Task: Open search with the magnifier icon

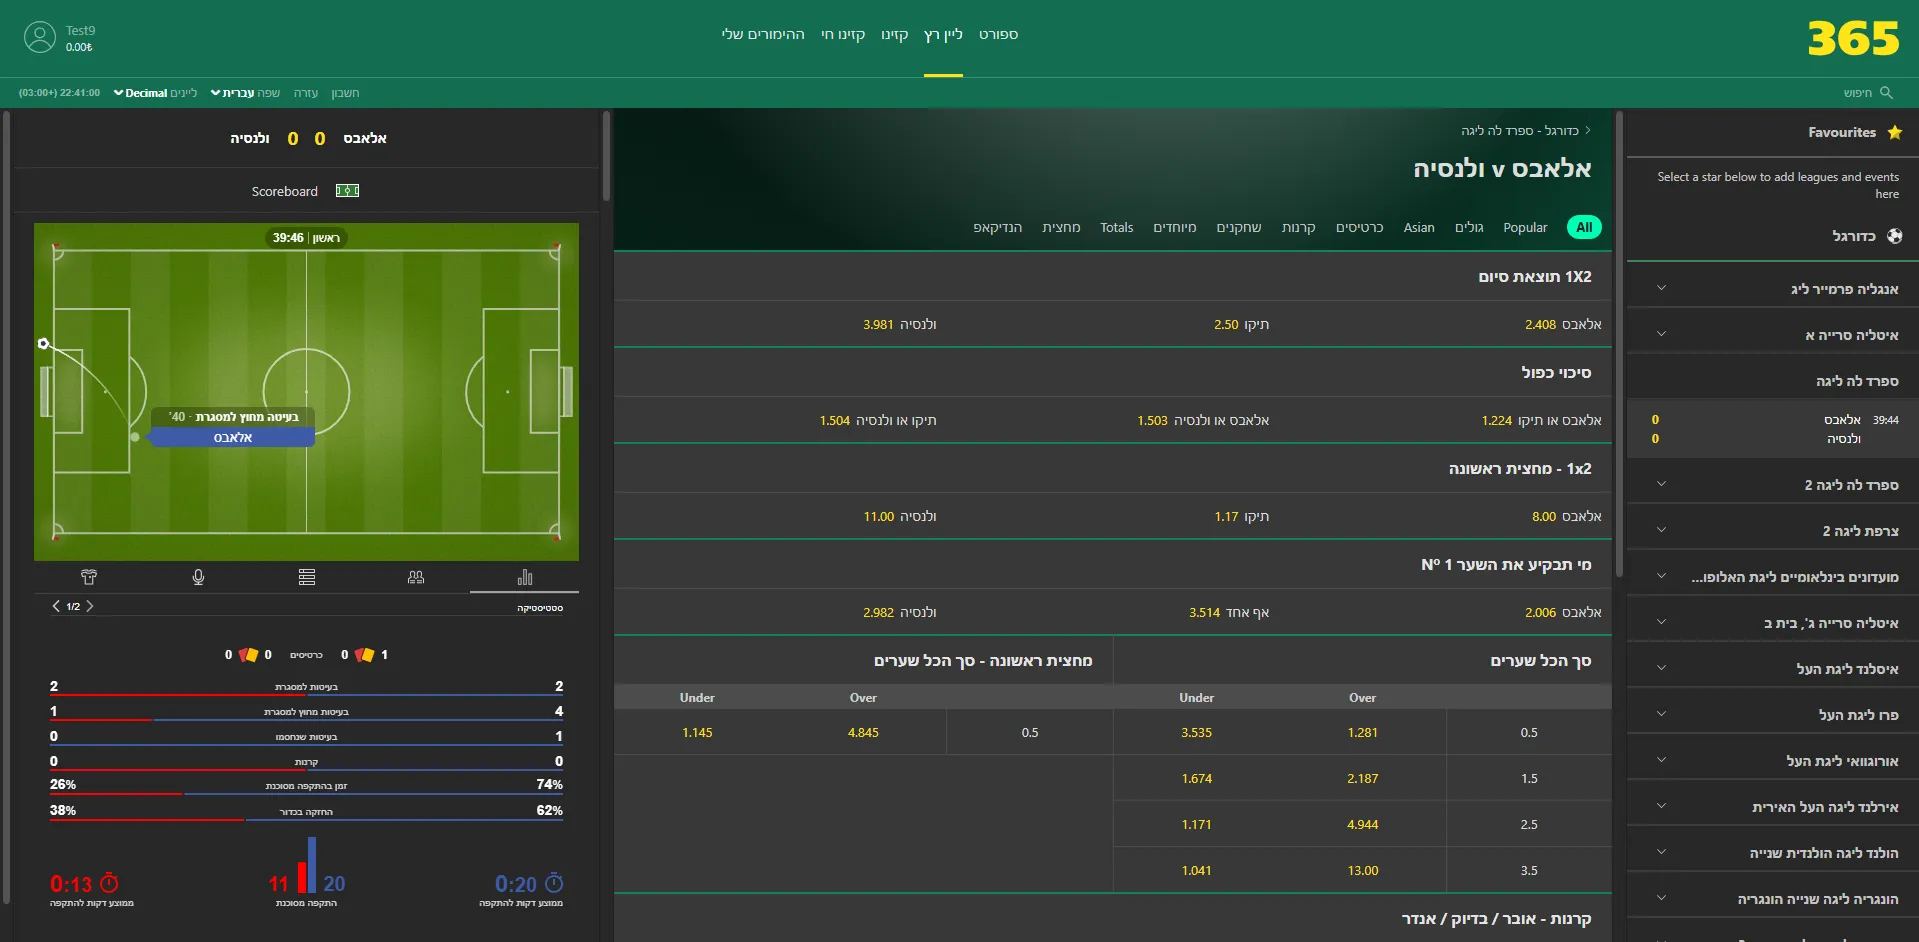Action: [x=1887, y=92]
